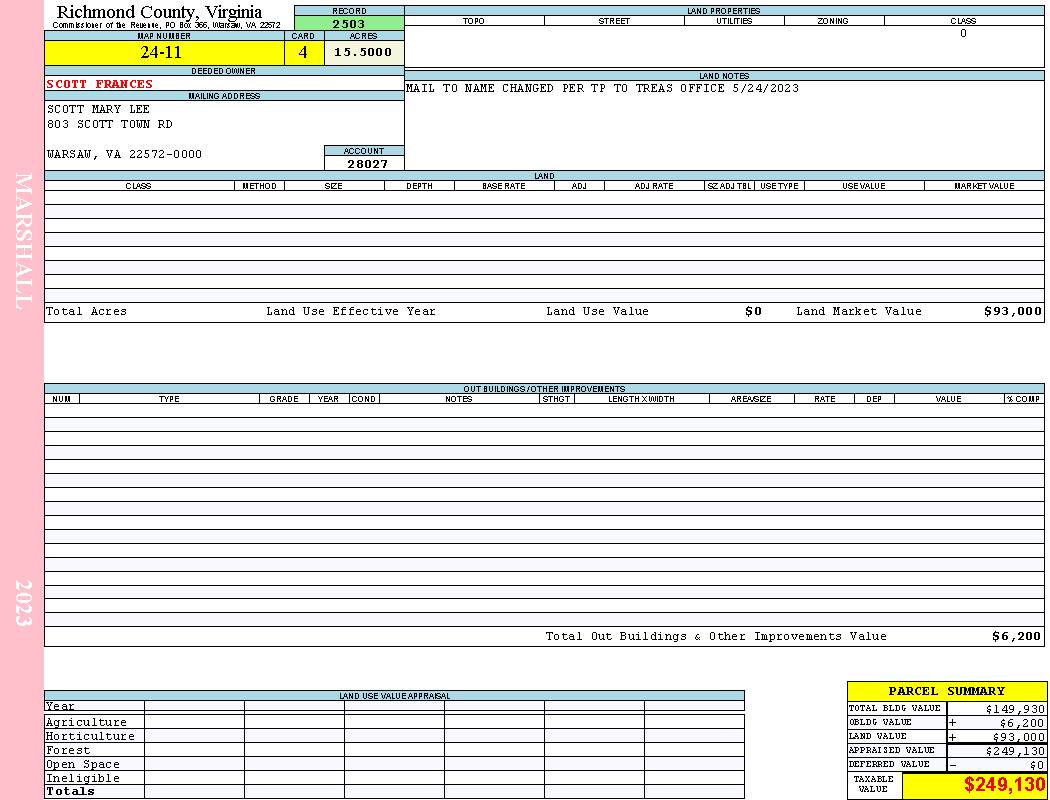Screen dimensions: 1050x800
Task: Click red taxable value $249,130
Action: pyautogui.click(x=1004, y=785)
